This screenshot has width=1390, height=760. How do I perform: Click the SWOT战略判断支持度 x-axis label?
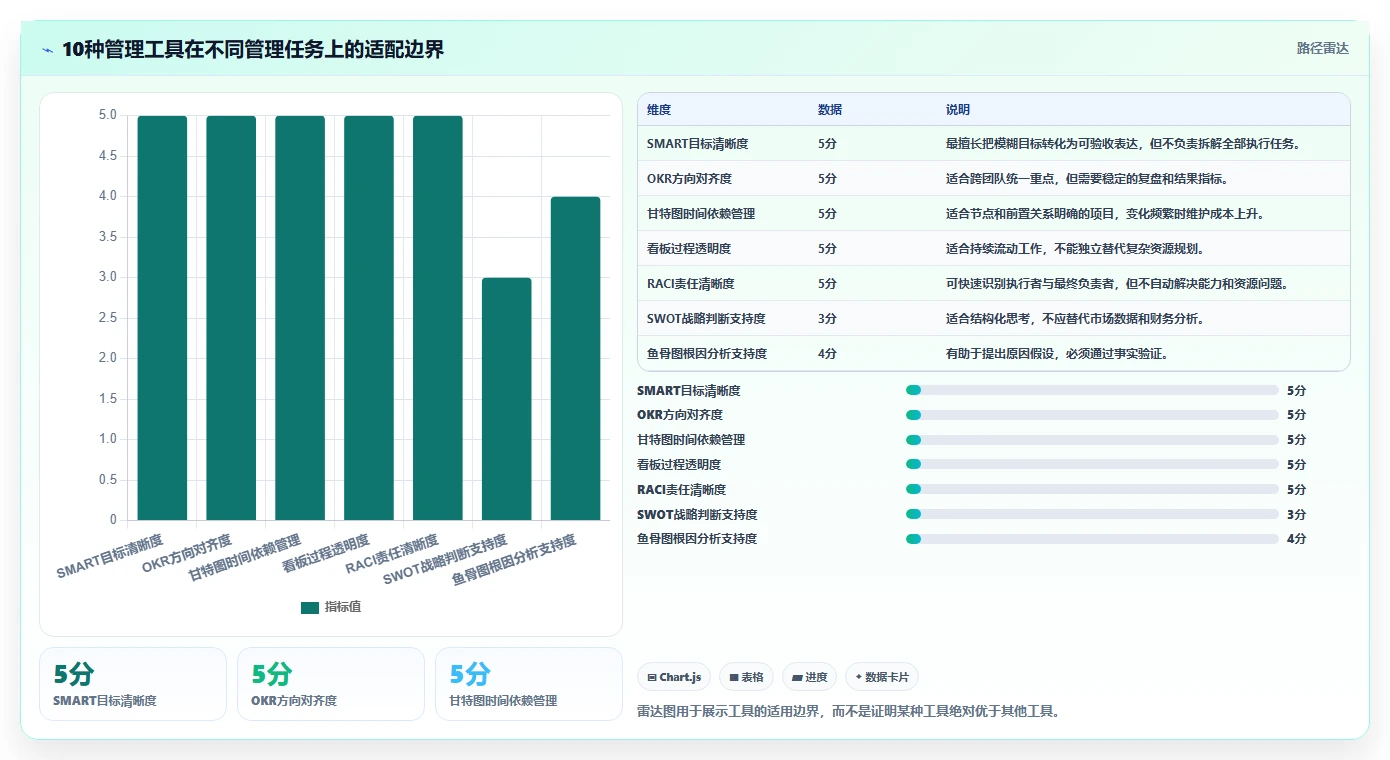click(x=444, y=560)
